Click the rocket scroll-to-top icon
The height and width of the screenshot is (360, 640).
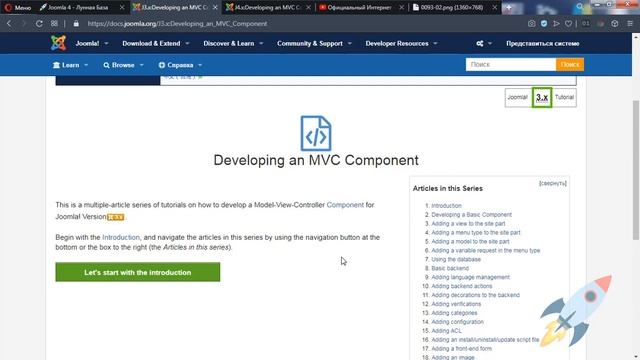tap(576, 312)
